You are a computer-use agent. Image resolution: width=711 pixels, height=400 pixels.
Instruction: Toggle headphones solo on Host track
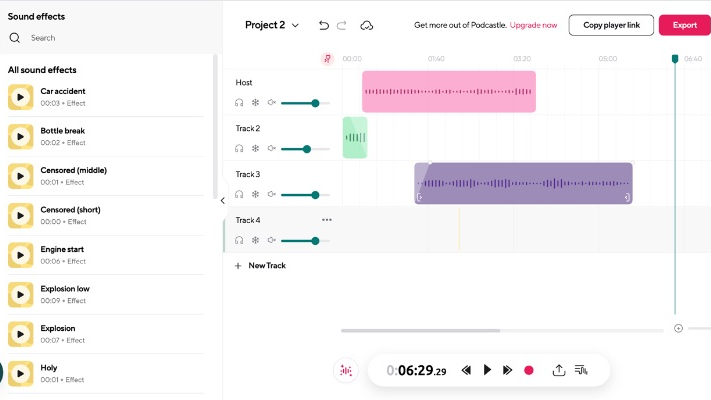(x=240, y=102)
